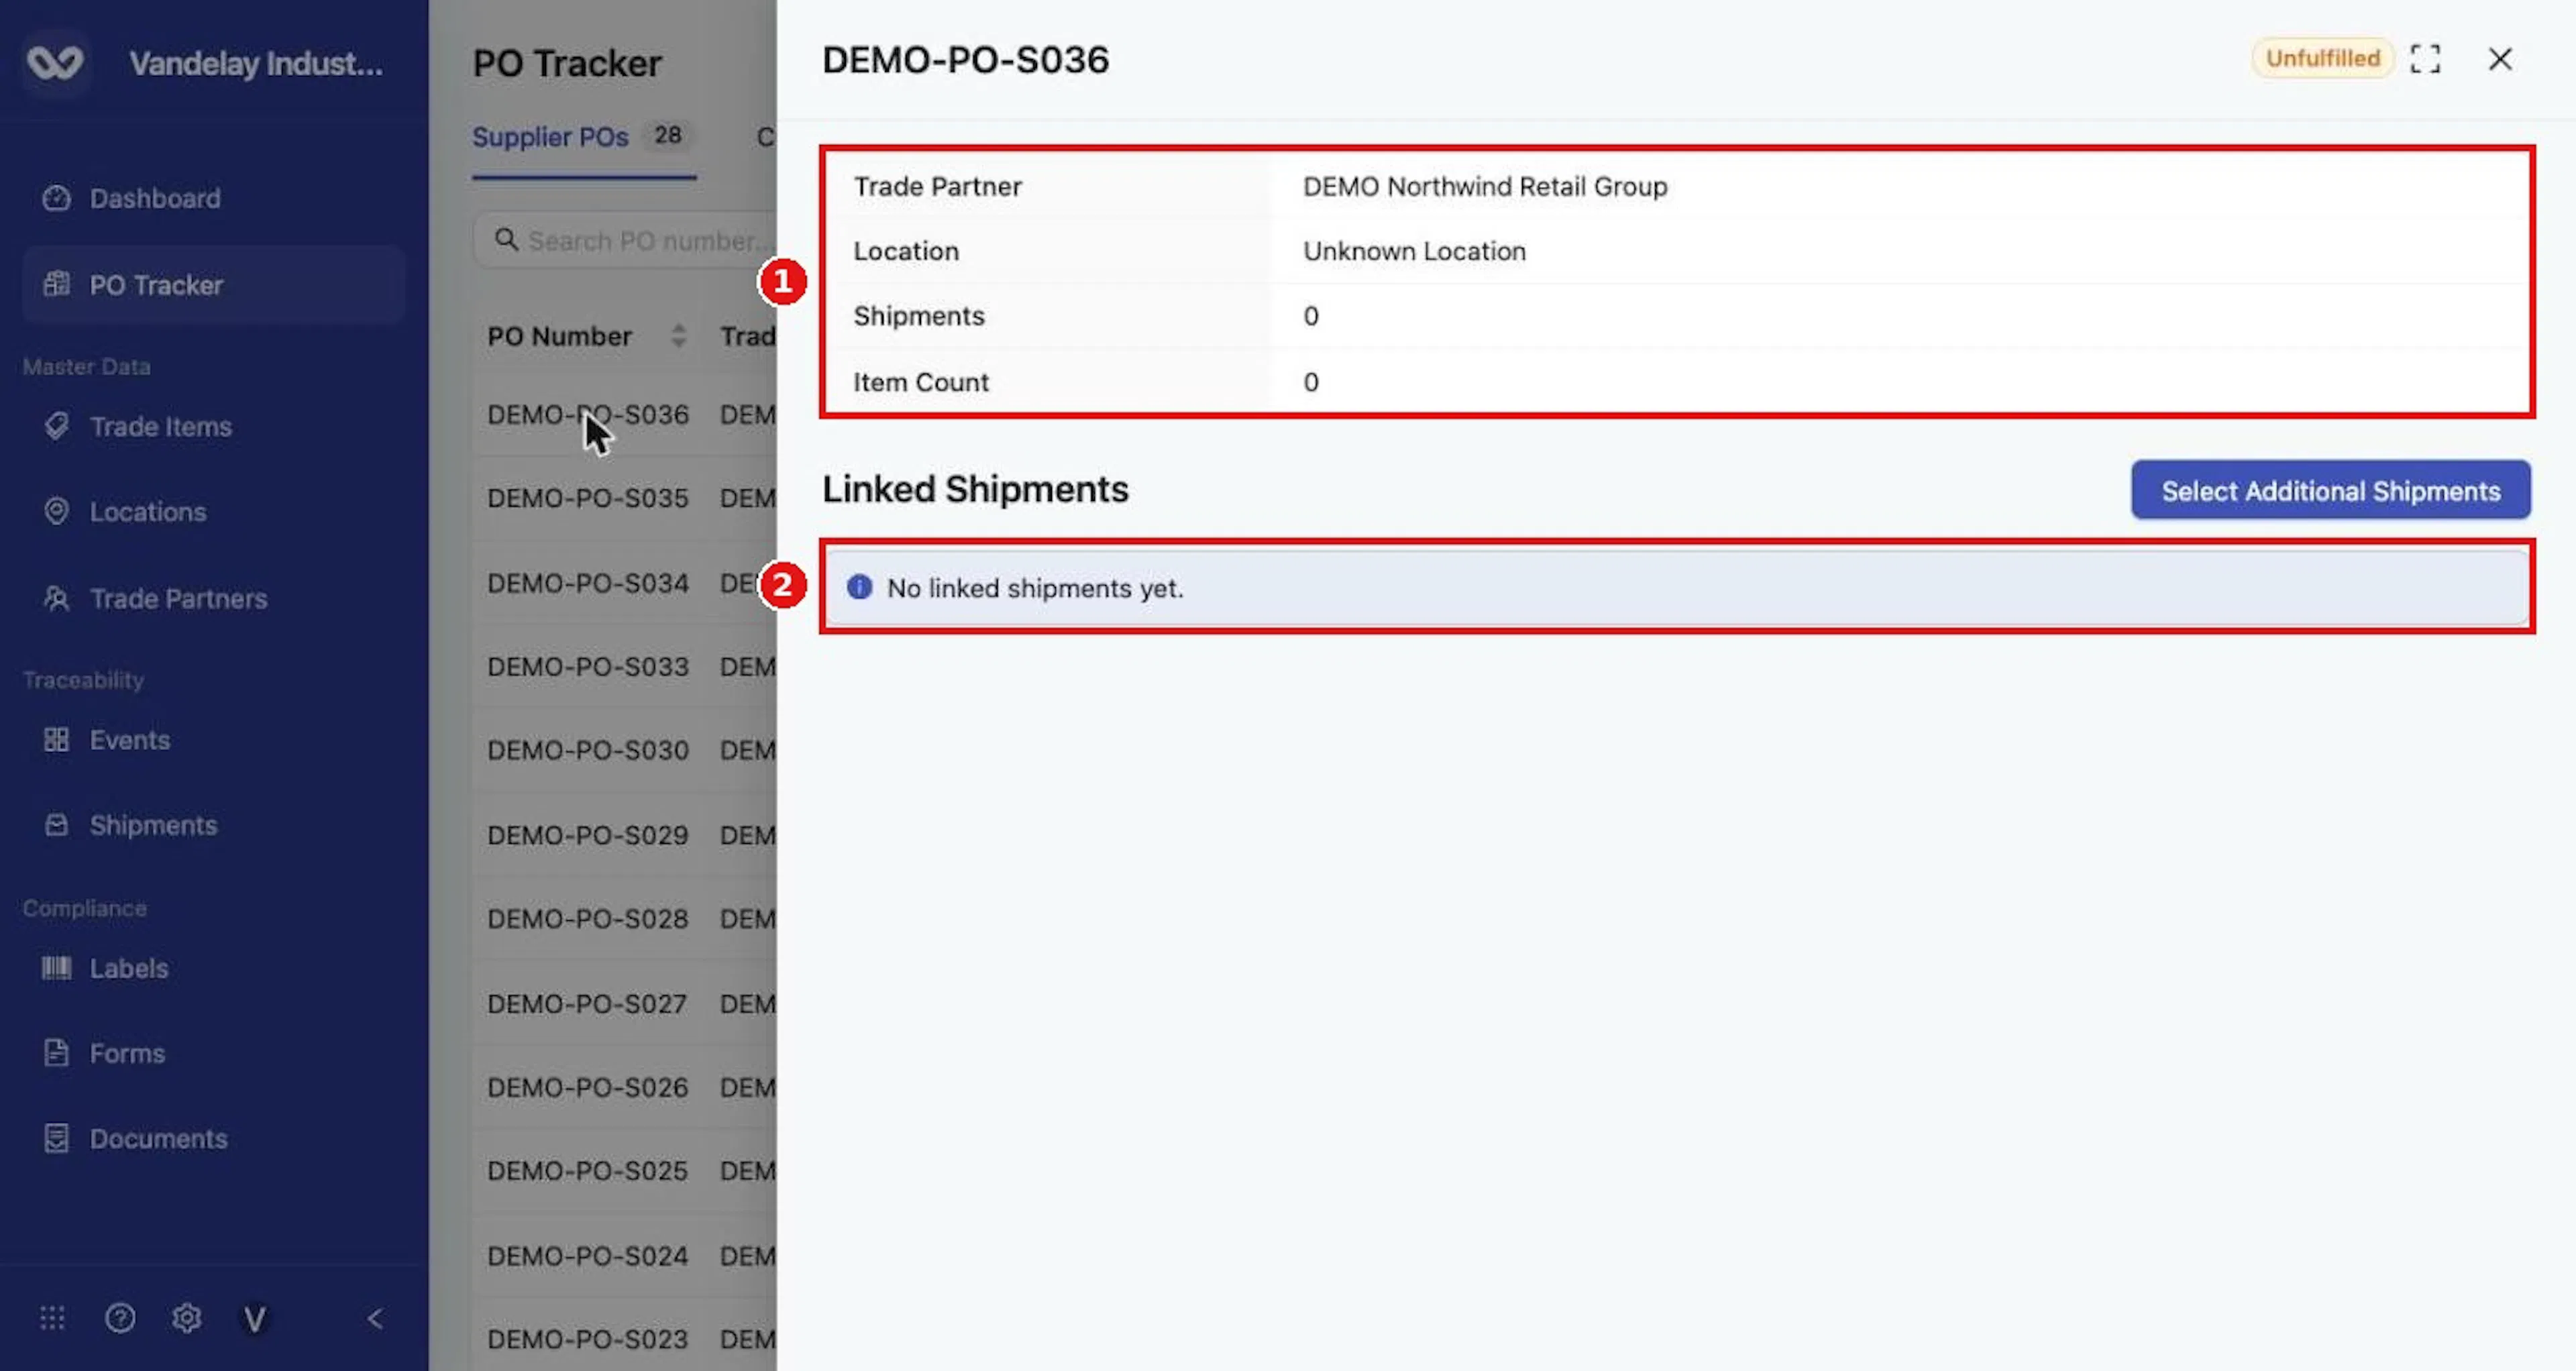The width and height of the screenshot is (2576, 1371).
Task: Open the settings gear icon
Action: [187, 1318]
